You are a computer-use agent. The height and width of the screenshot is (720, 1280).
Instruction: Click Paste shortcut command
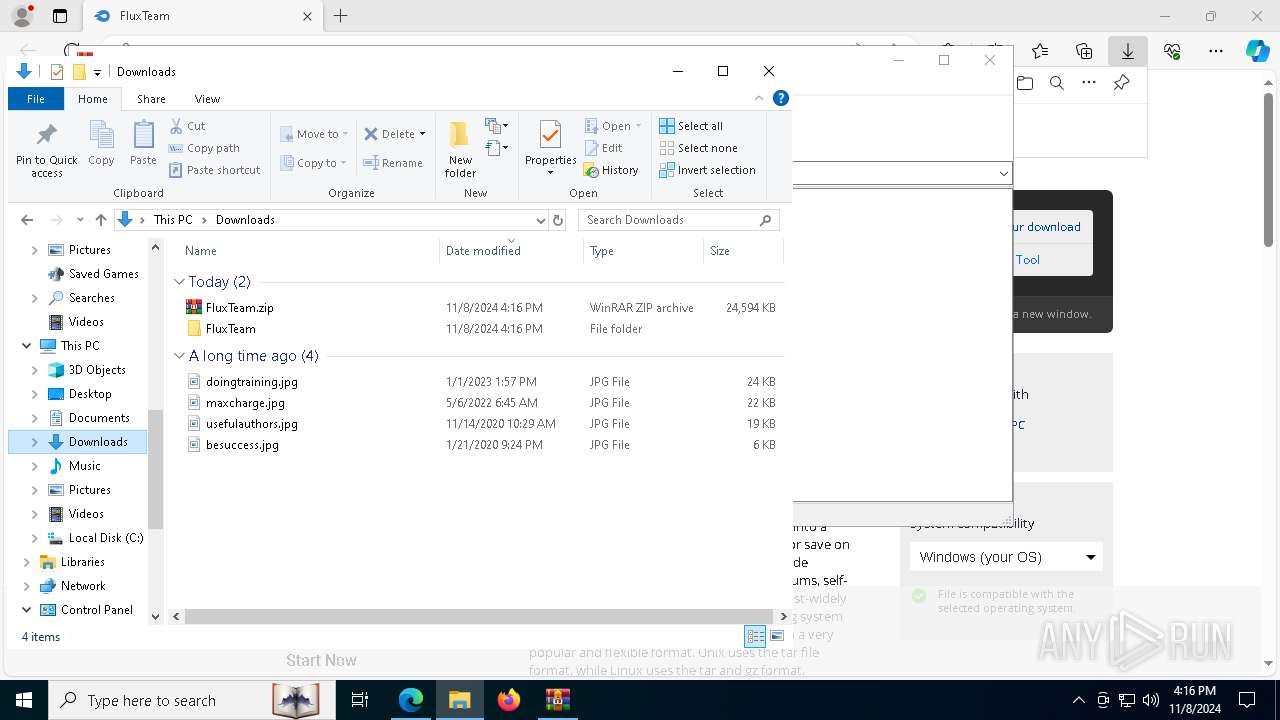pos(214,170)
